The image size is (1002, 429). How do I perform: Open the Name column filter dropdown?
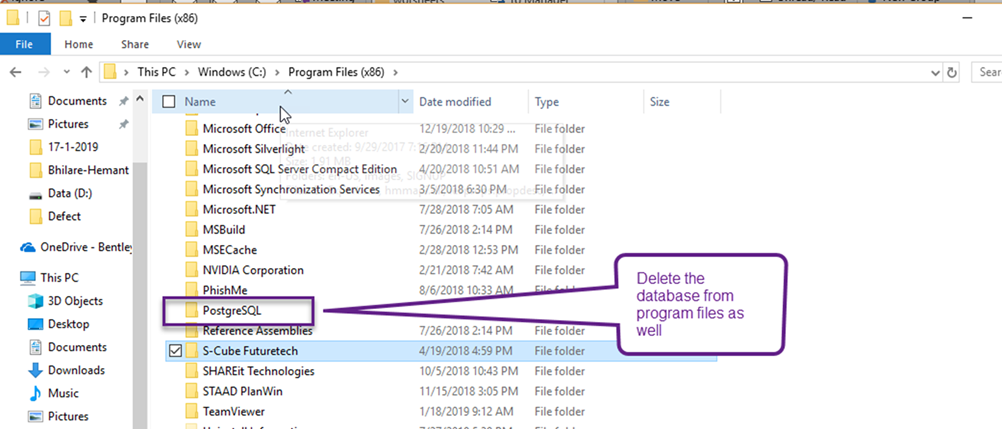point(405,102)
